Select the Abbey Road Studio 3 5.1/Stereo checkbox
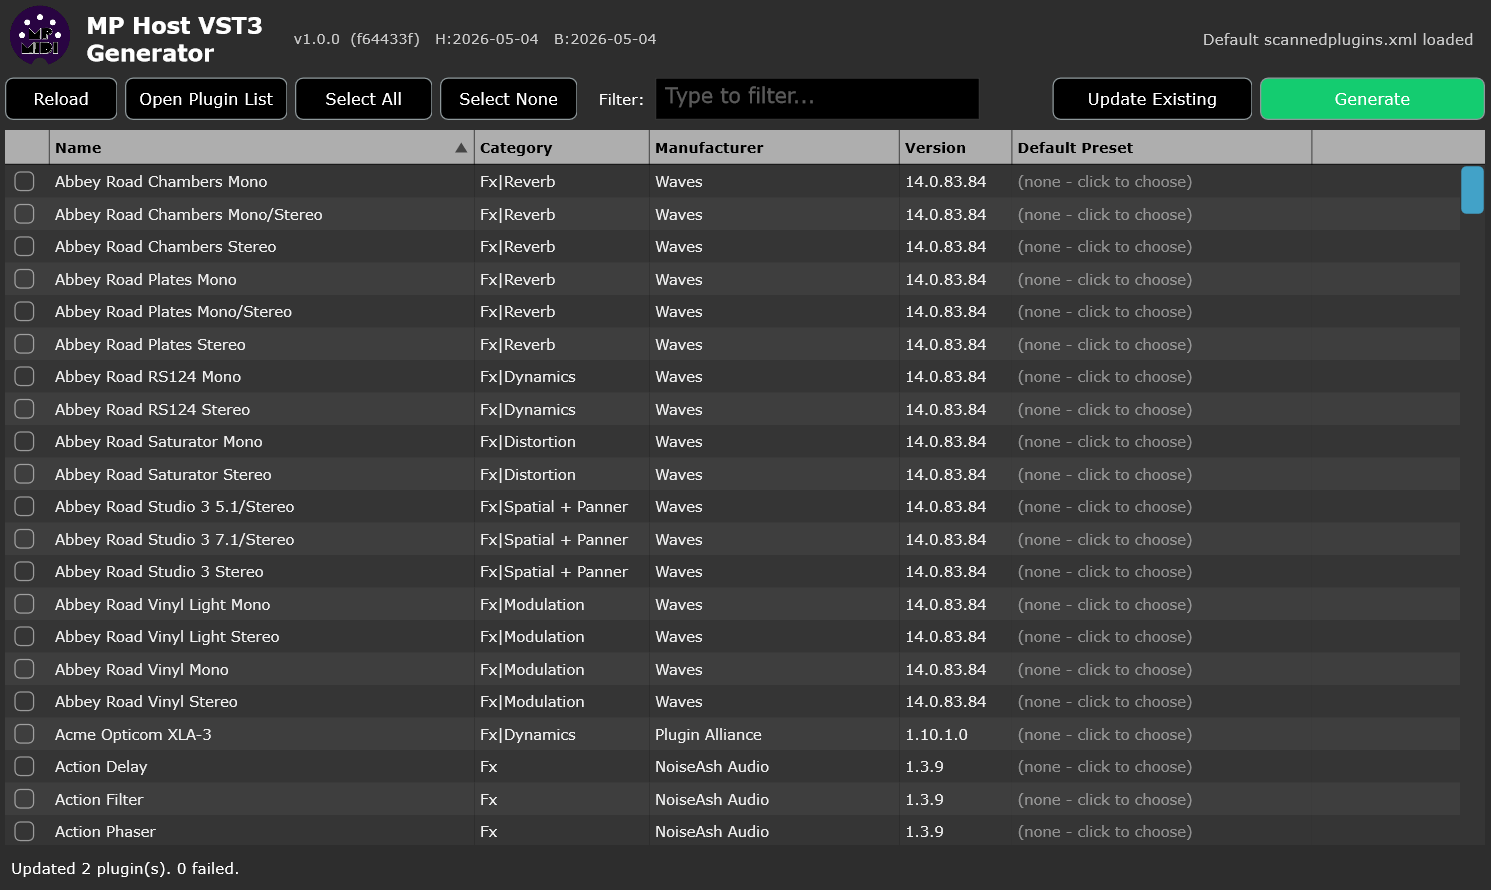Image resolution: width=1491 pixels, height=890 pixels. tap(25, 507)
